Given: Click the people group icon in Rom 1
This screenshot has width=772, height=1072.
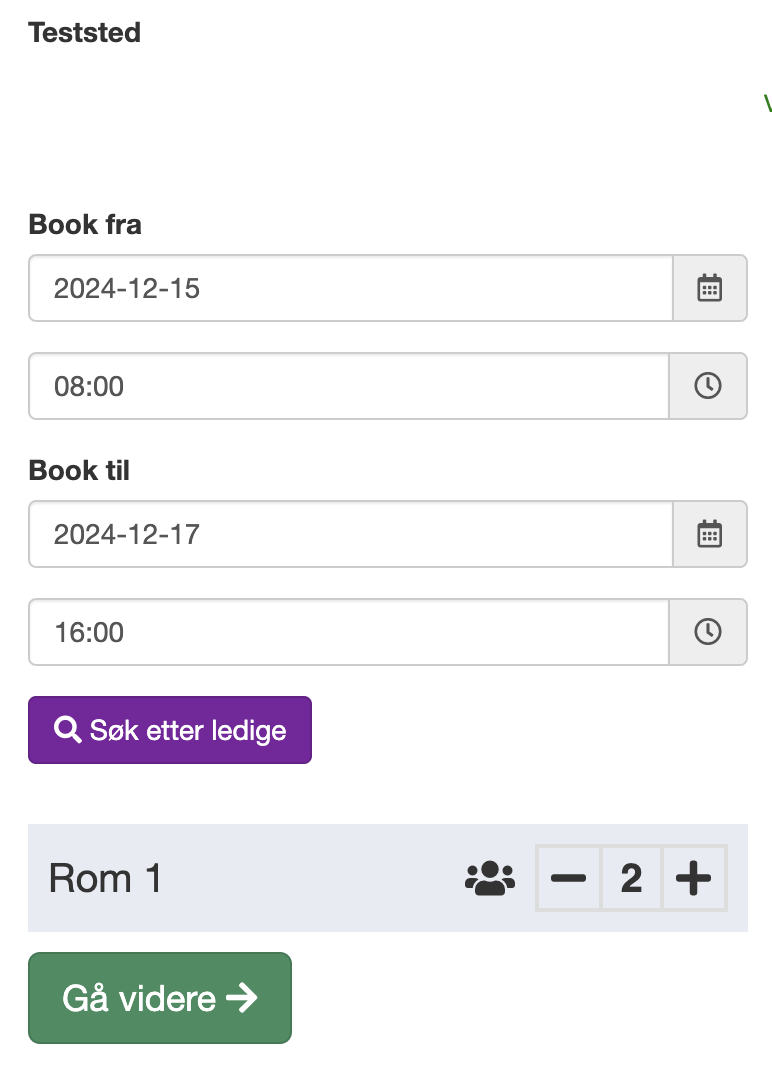Looking at the screenshot, I should pos(490,879).
